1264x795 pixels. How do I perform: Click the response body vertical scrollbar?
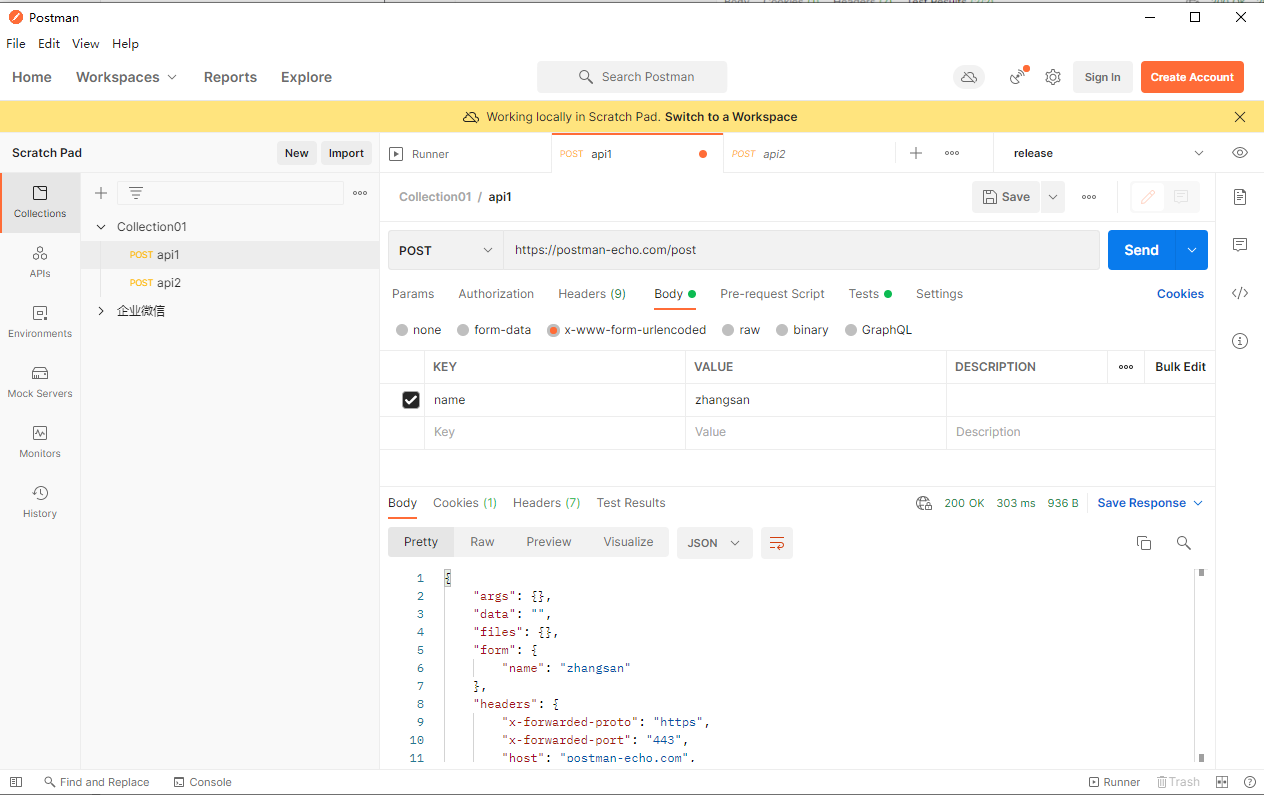coord(1201,665)
